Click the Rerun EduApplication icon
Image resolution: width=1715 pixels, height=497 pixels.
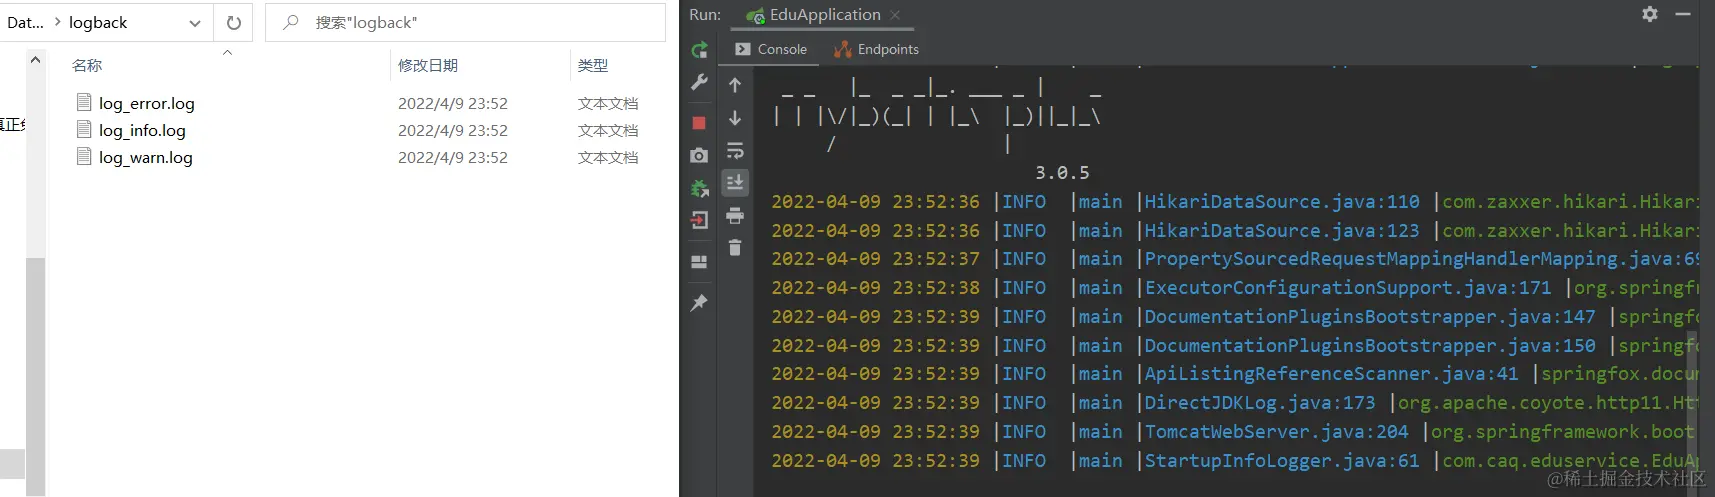(699, 50)
